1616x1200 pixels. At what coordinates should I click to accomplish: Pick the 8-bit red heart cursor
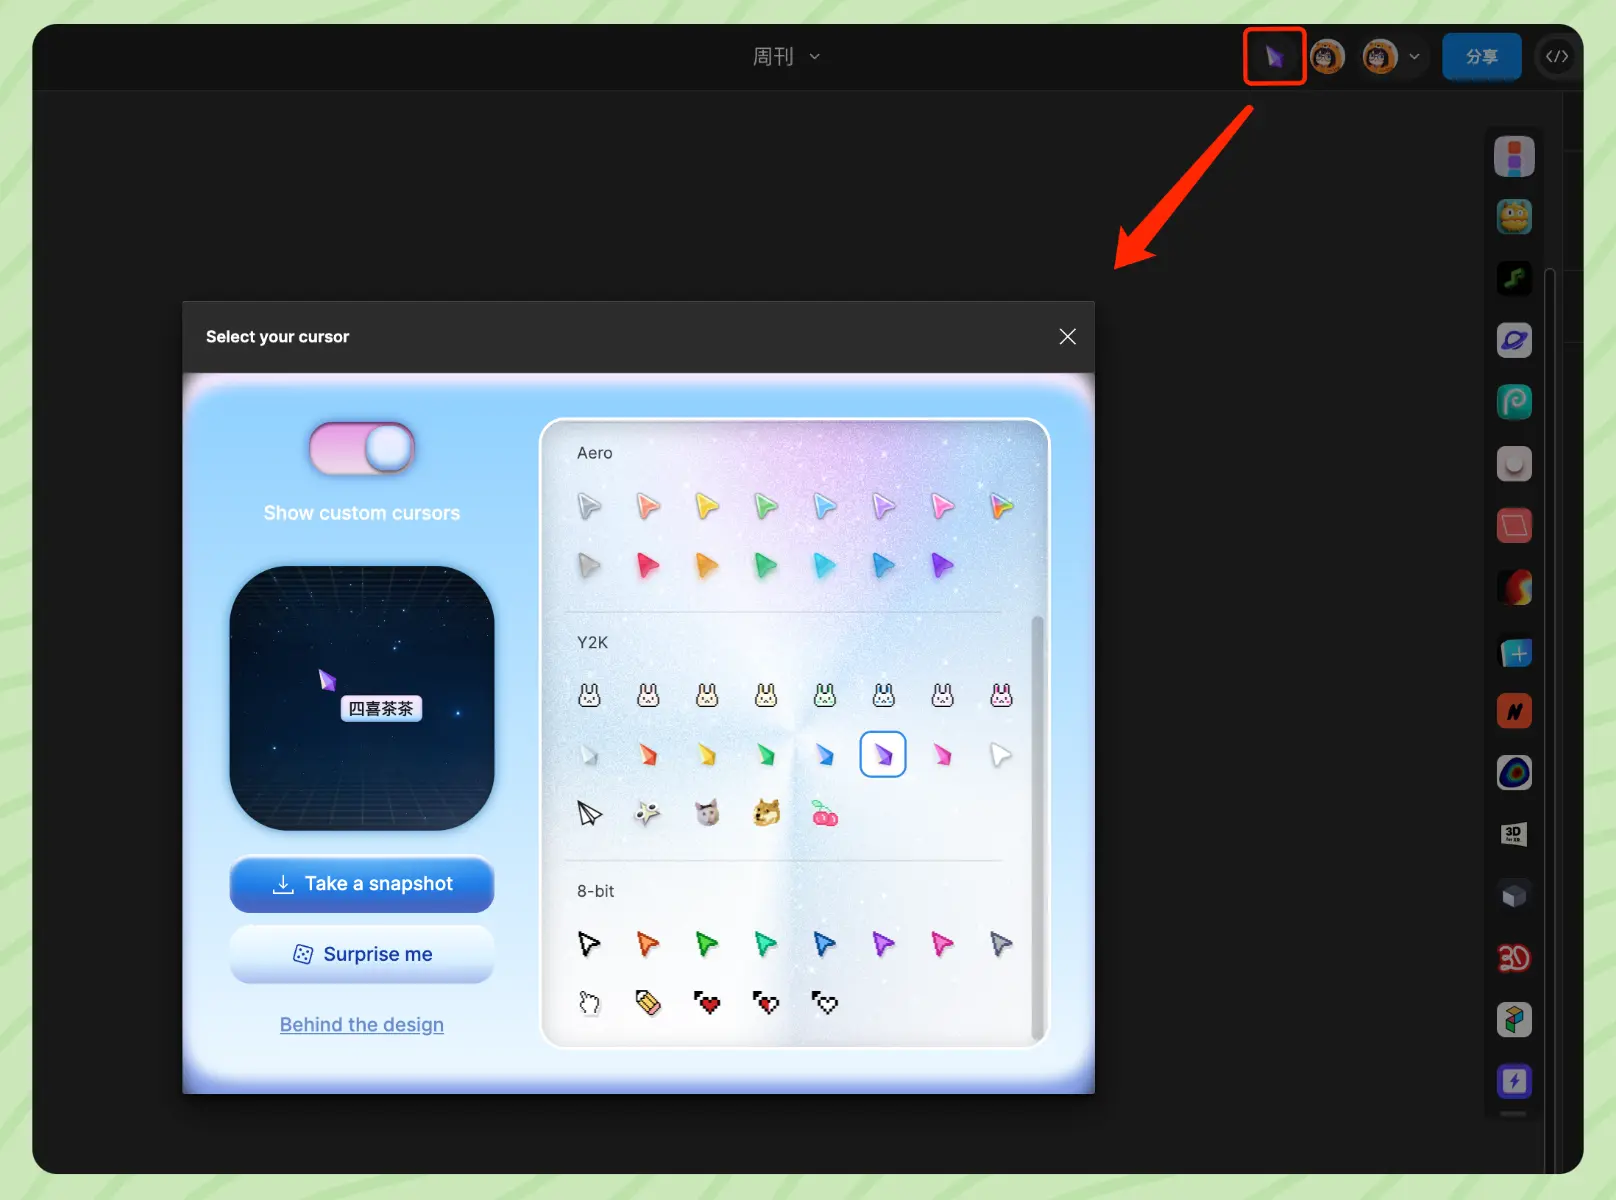[x=707, y=1003]
